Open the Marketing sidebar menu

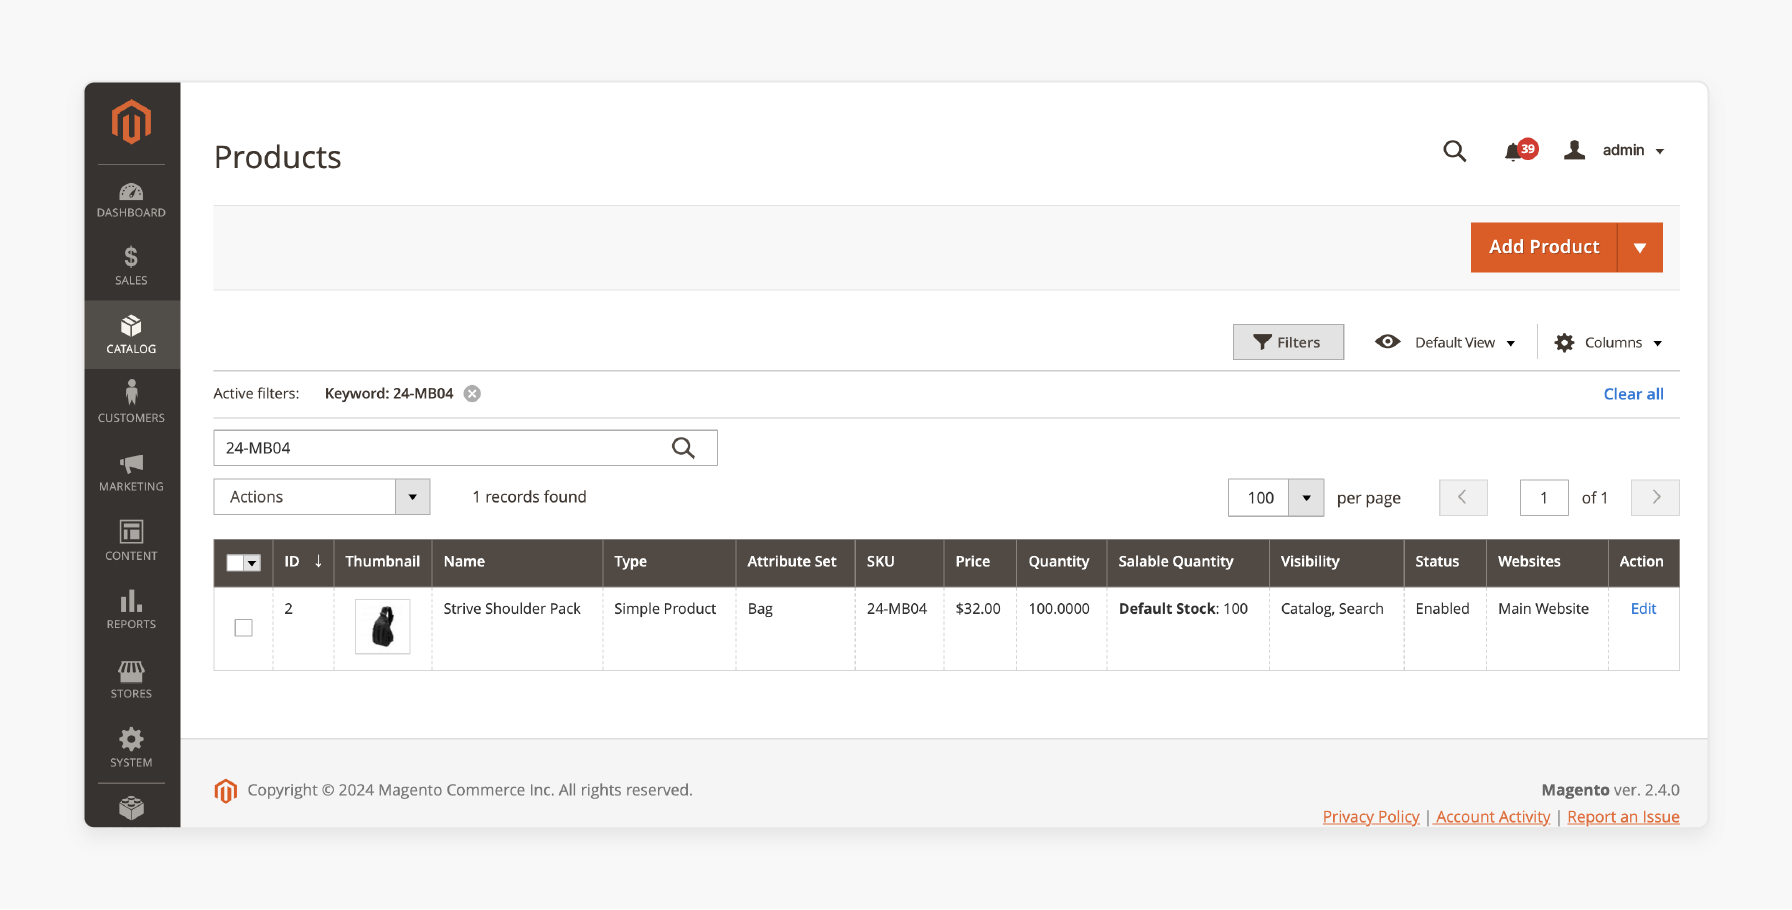(x=131, y=472)
